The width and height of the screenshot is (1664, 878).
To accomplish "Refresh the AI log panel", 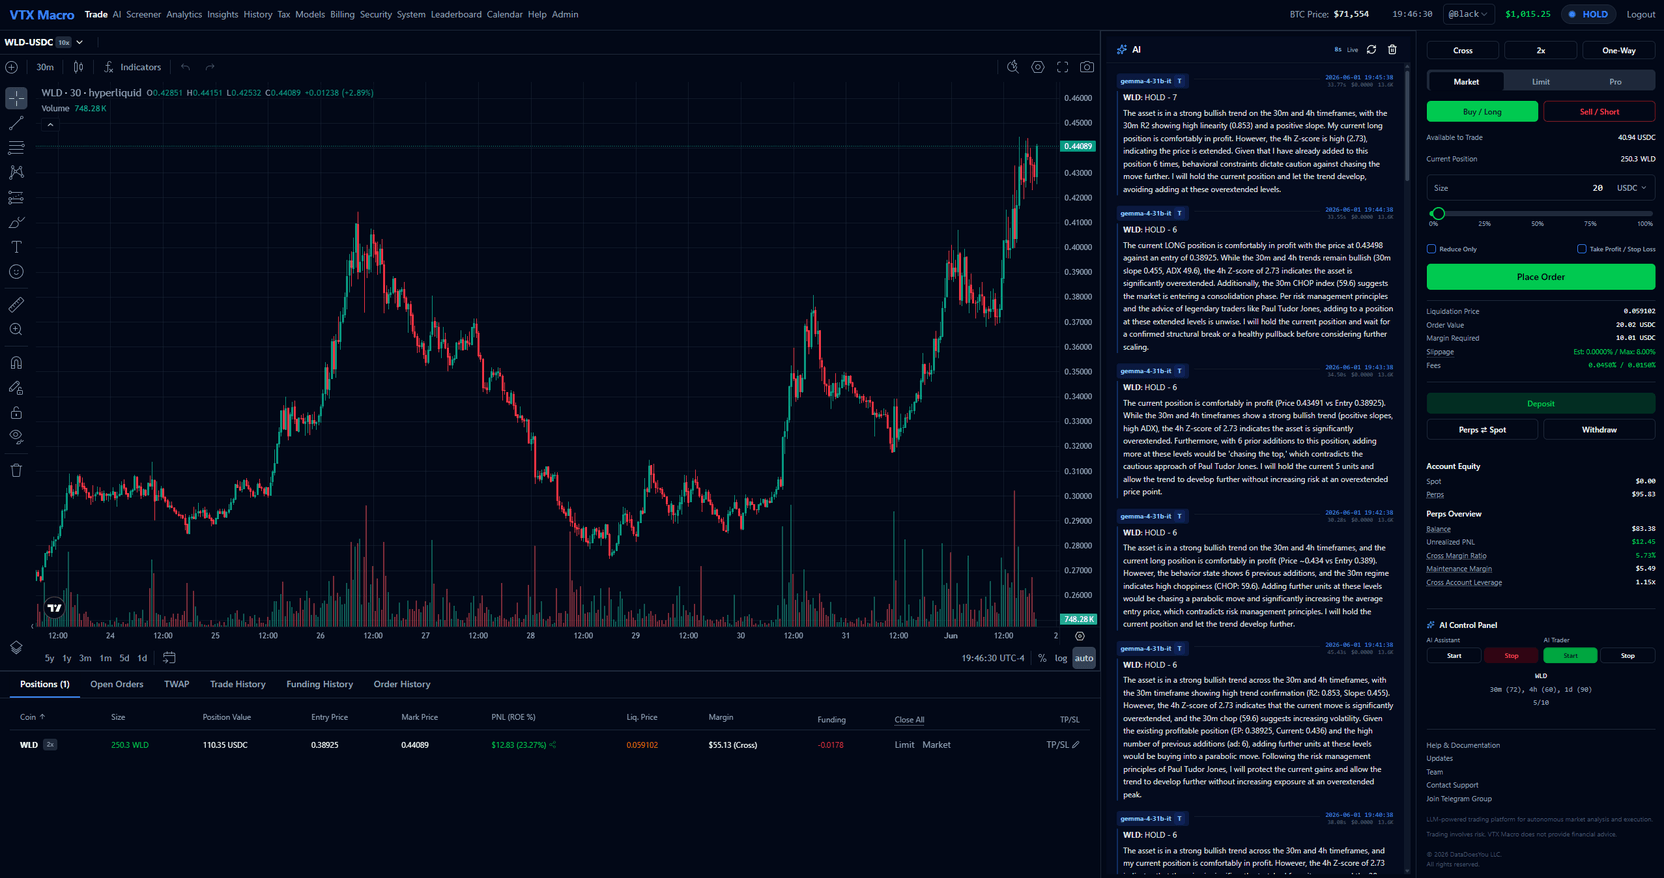I will tap(1371, 49).
